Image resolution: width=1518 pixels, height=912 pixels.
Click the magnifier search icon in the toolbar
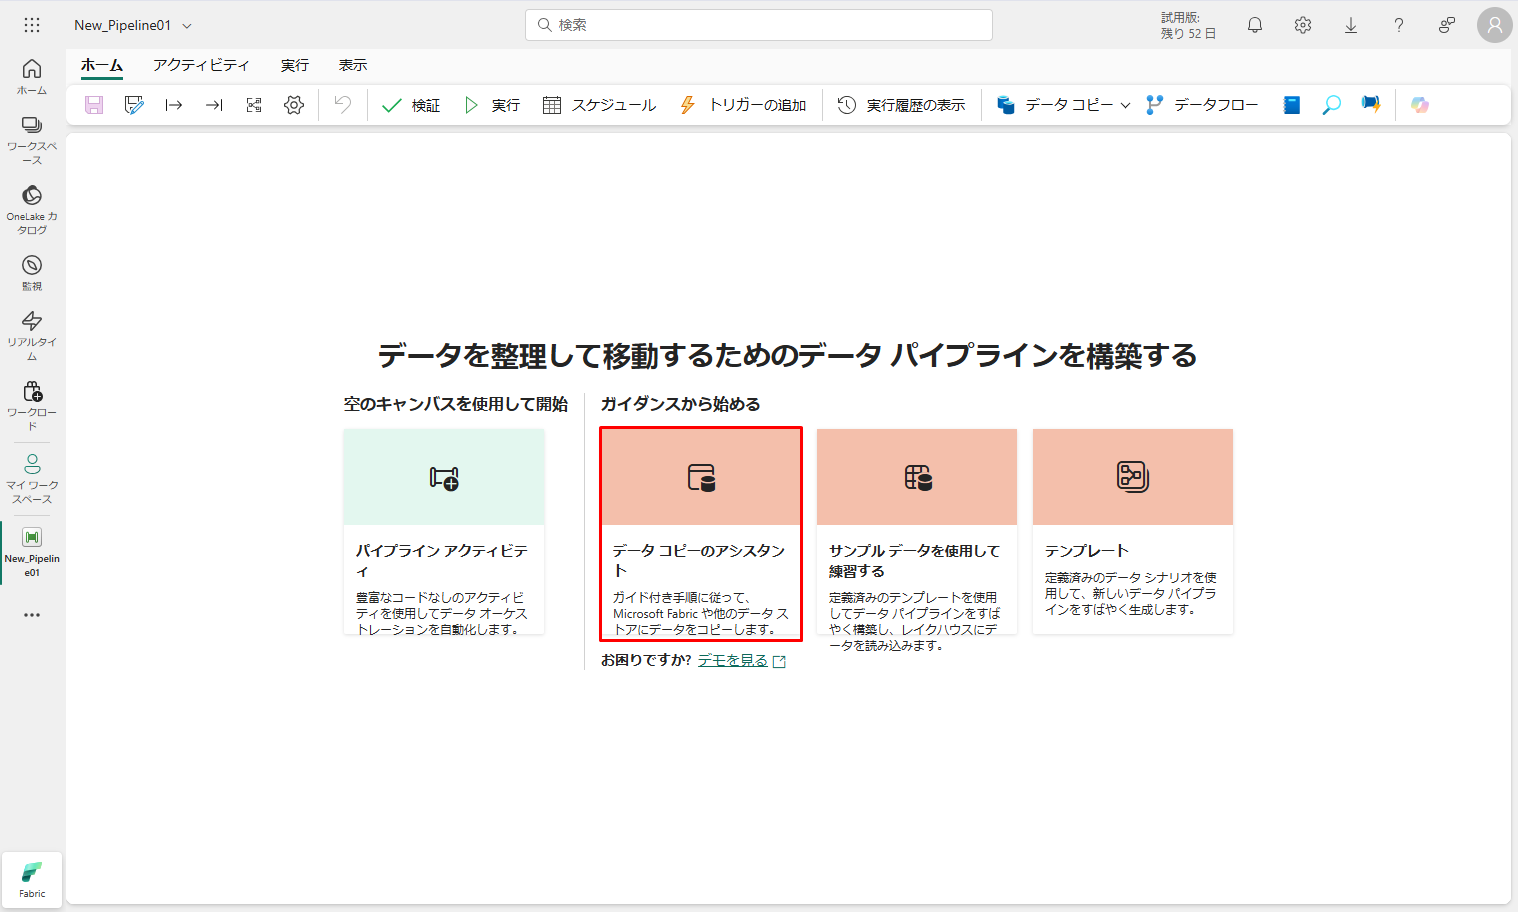(1331, 105)
